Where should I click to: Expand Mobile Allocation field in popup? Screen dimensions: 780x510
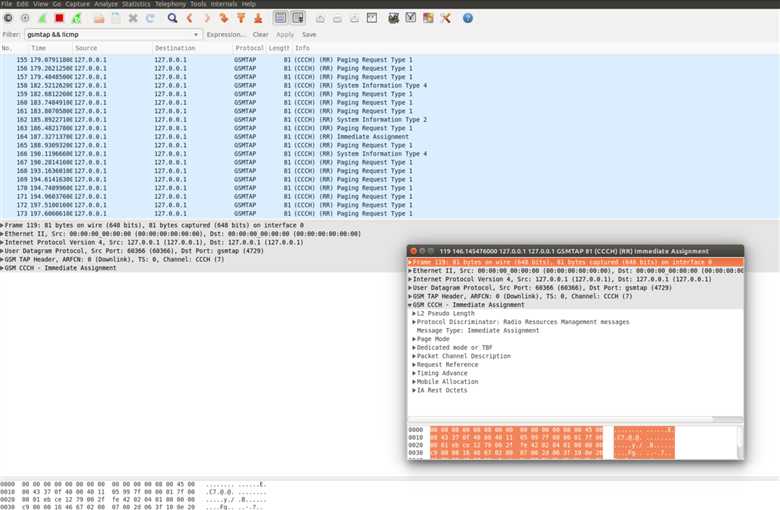[x=414, y=381]
